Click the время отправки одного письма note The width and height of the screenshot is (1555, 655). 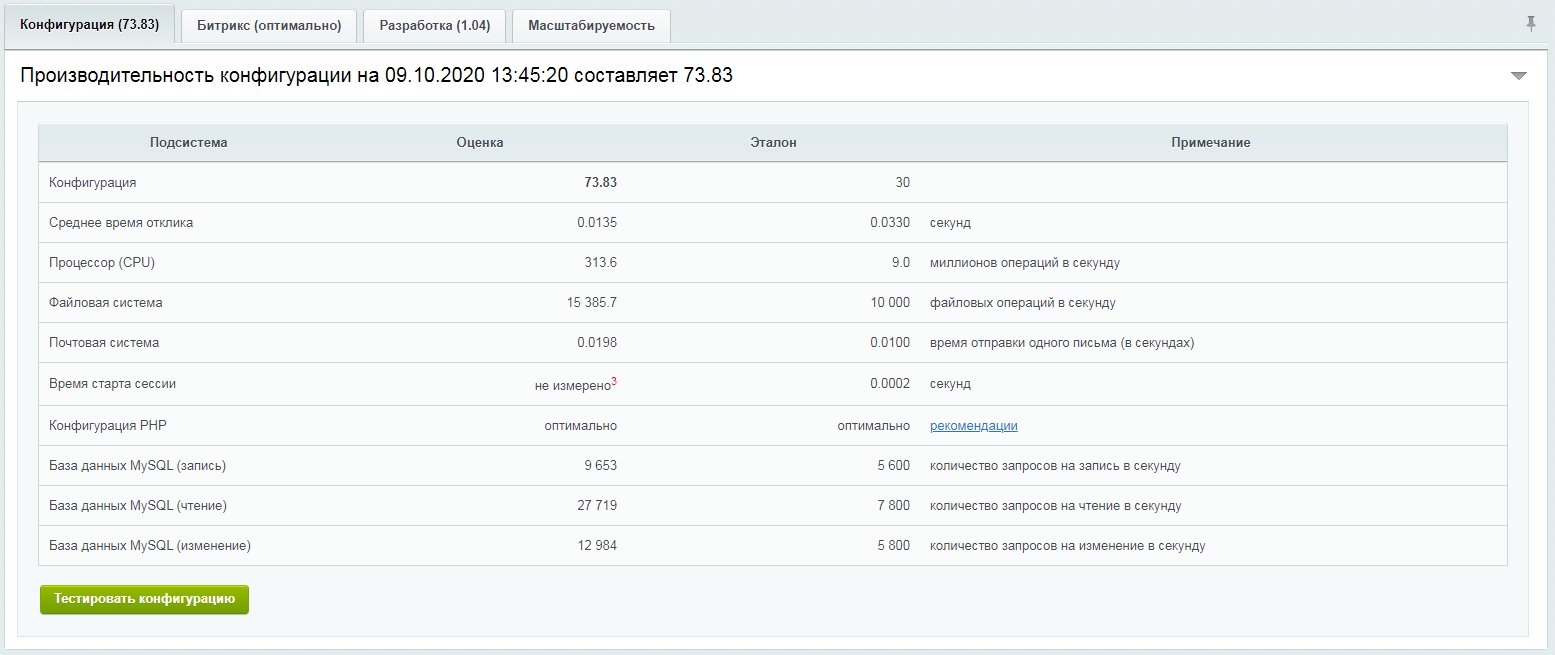[x=1062, y=342]
